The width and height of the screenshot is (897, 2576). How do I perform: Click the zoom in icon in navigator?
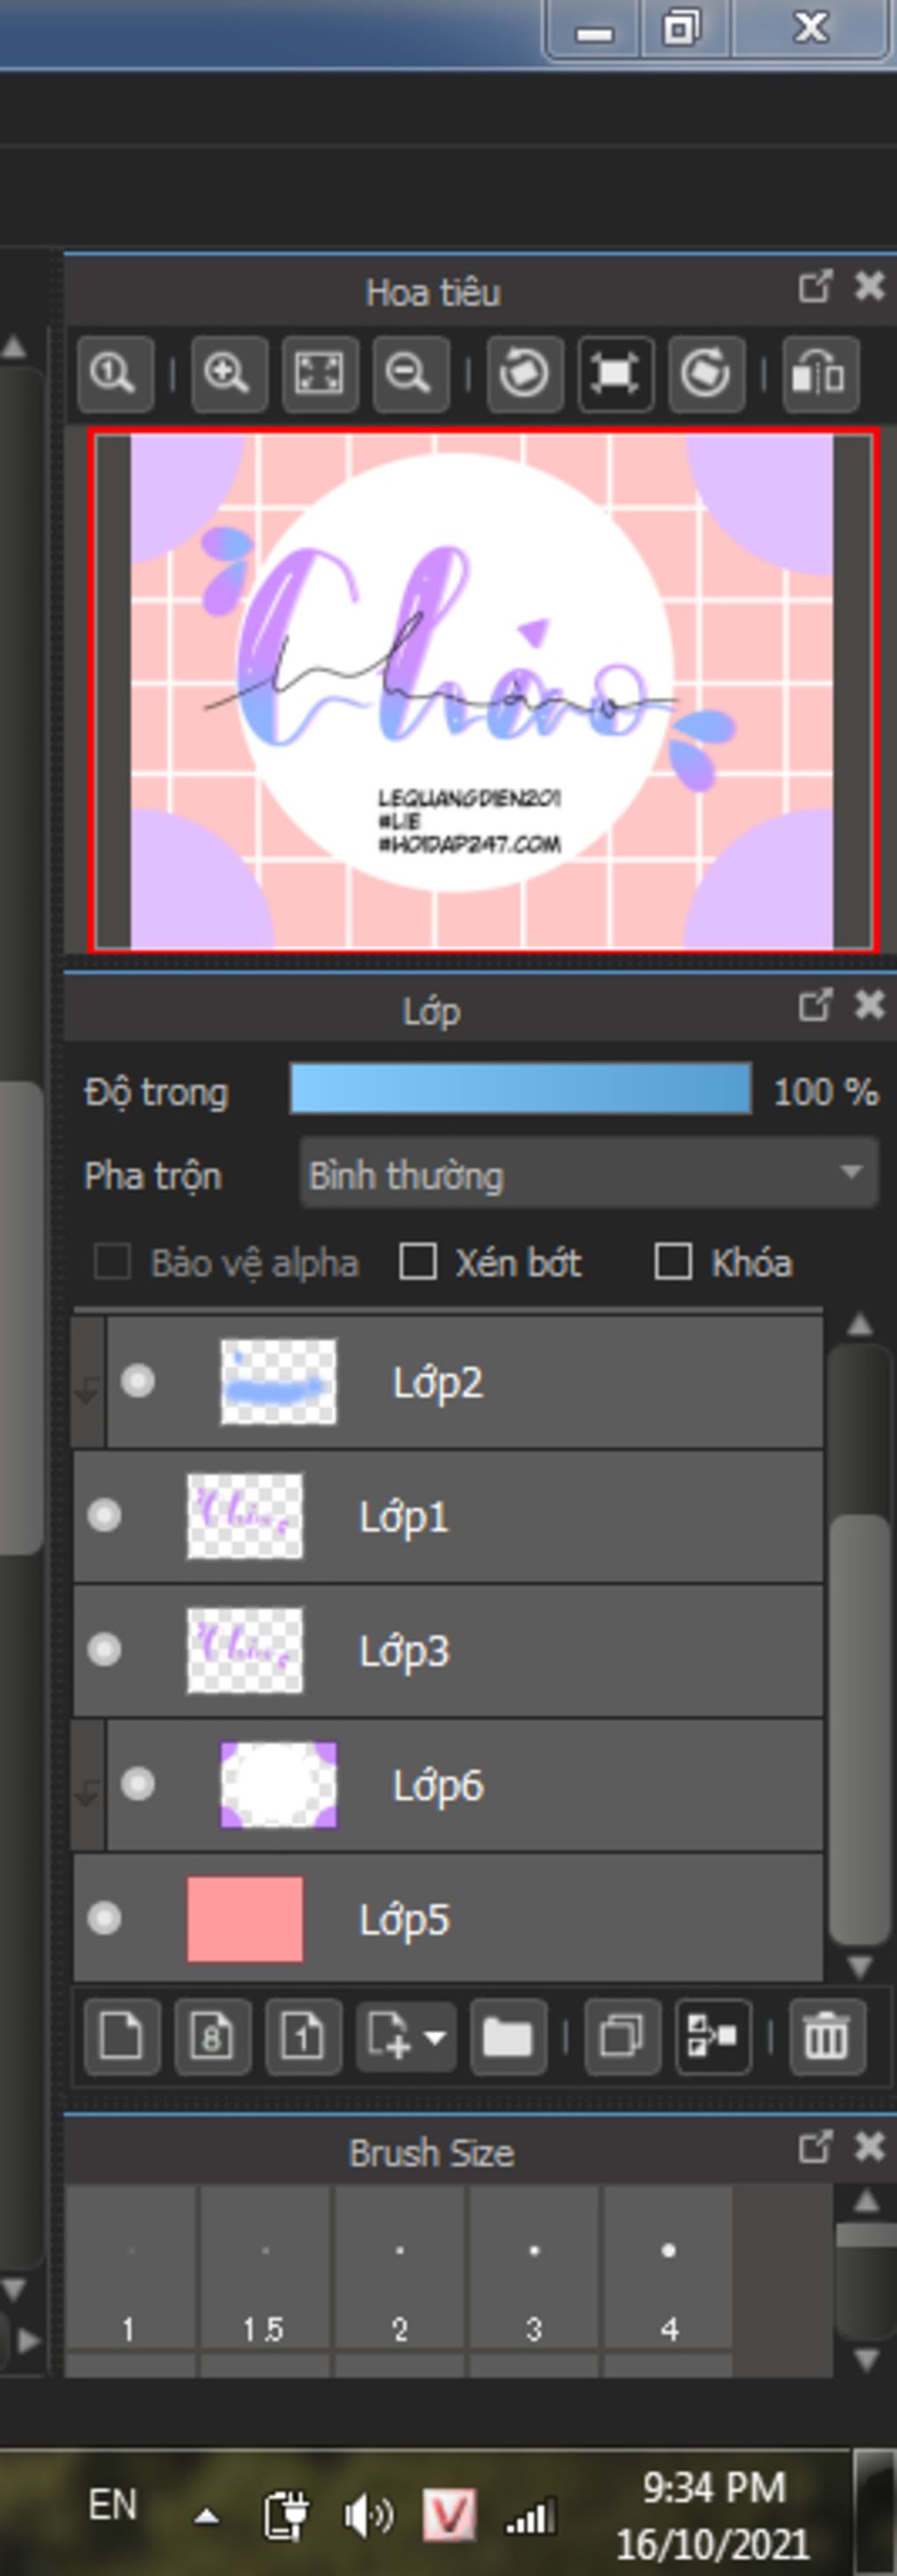[228, 374]
